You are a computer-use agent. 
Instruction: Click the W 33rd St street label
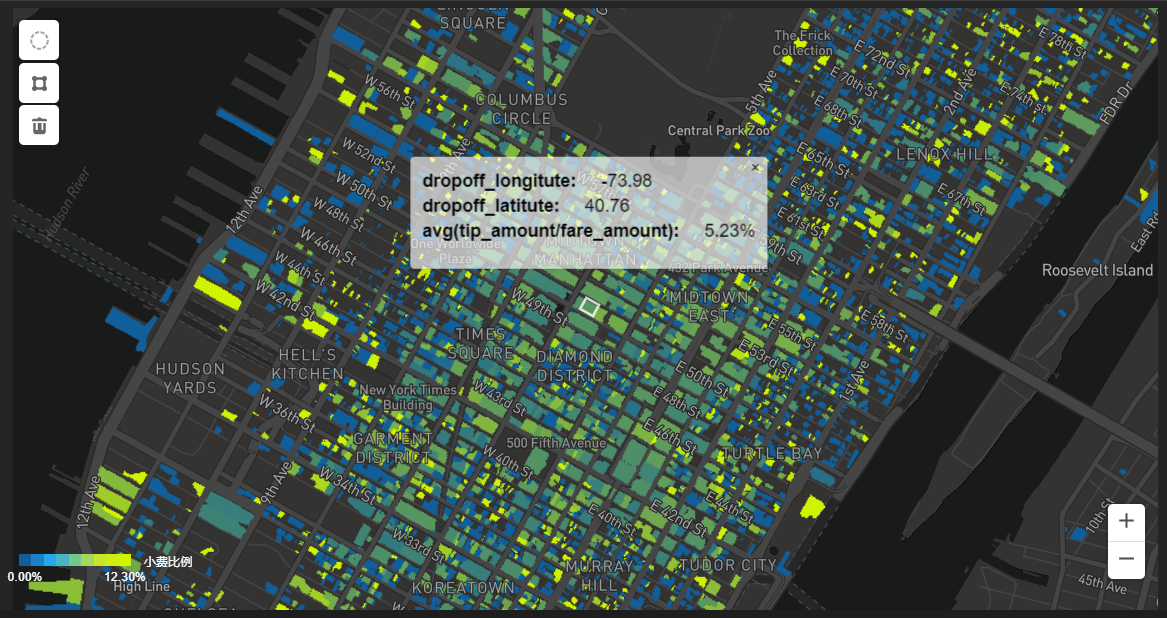419,545
